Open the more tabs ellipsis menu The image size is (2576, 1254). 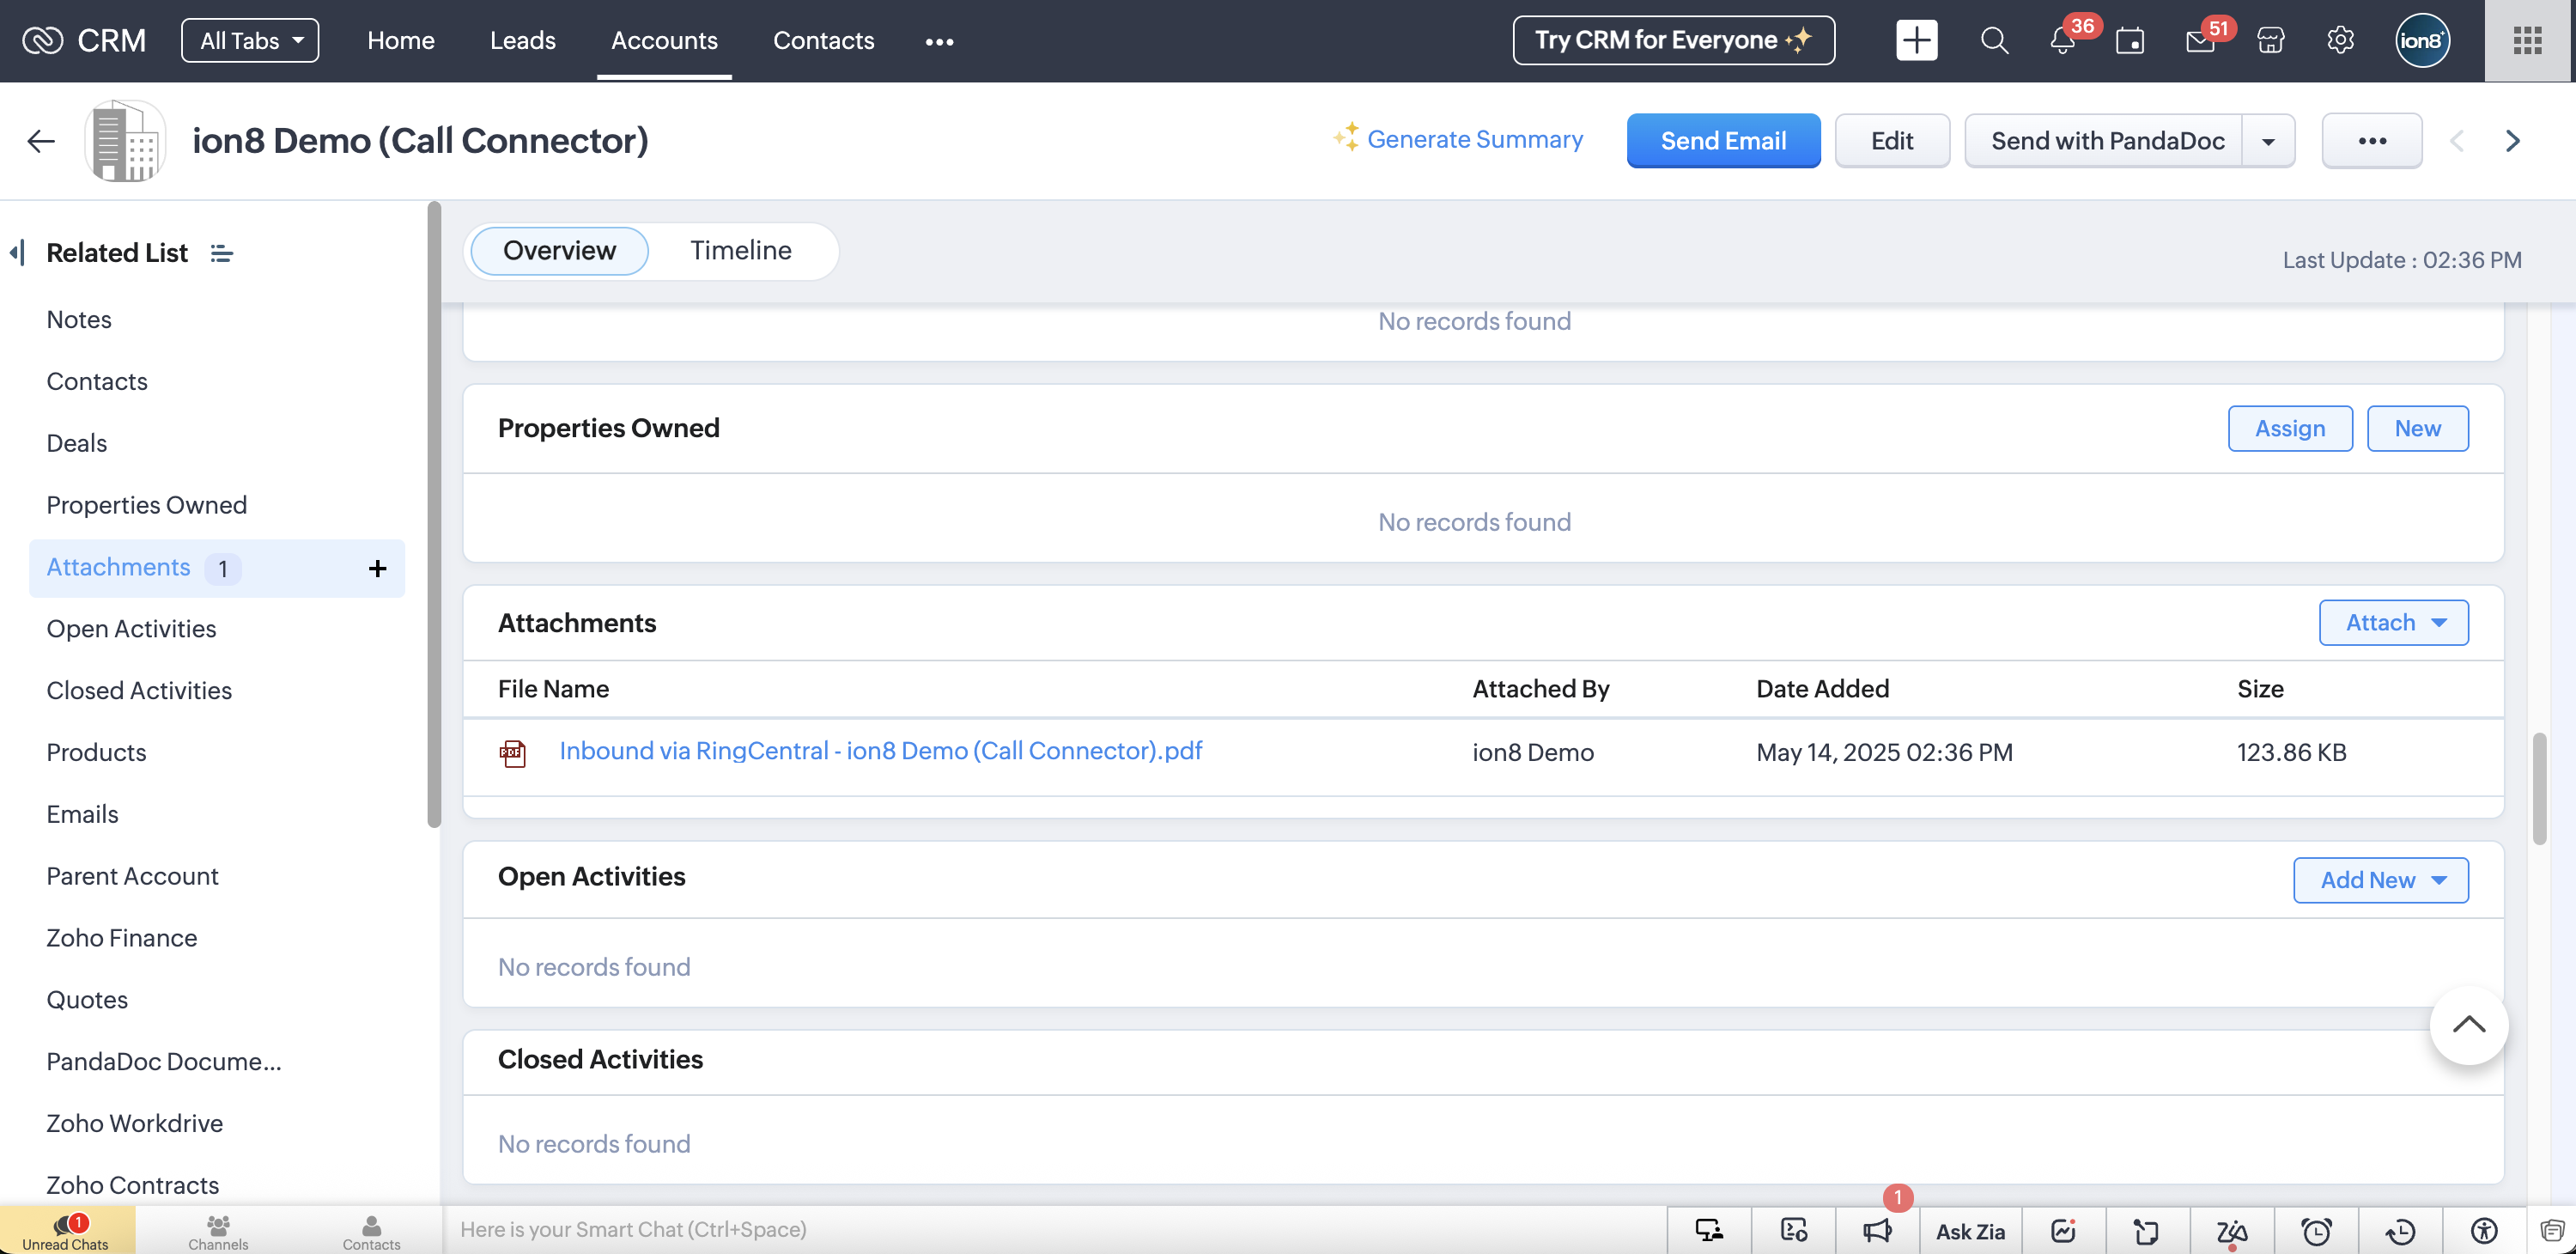coord(939,41)
